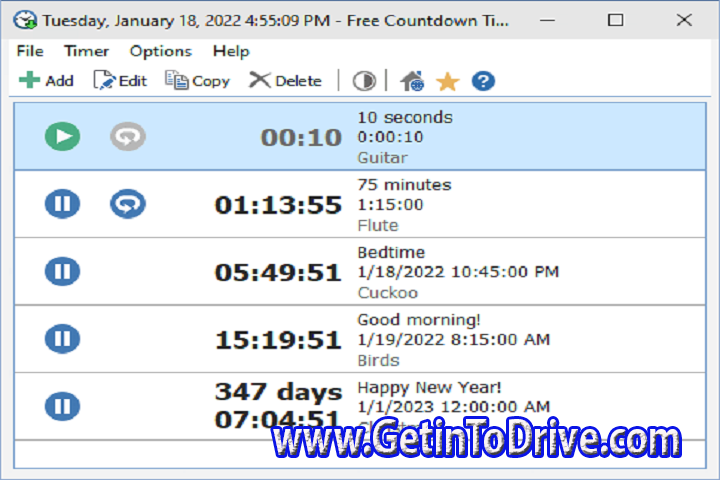Pause the Happy New Year! timer

point(62,406)
